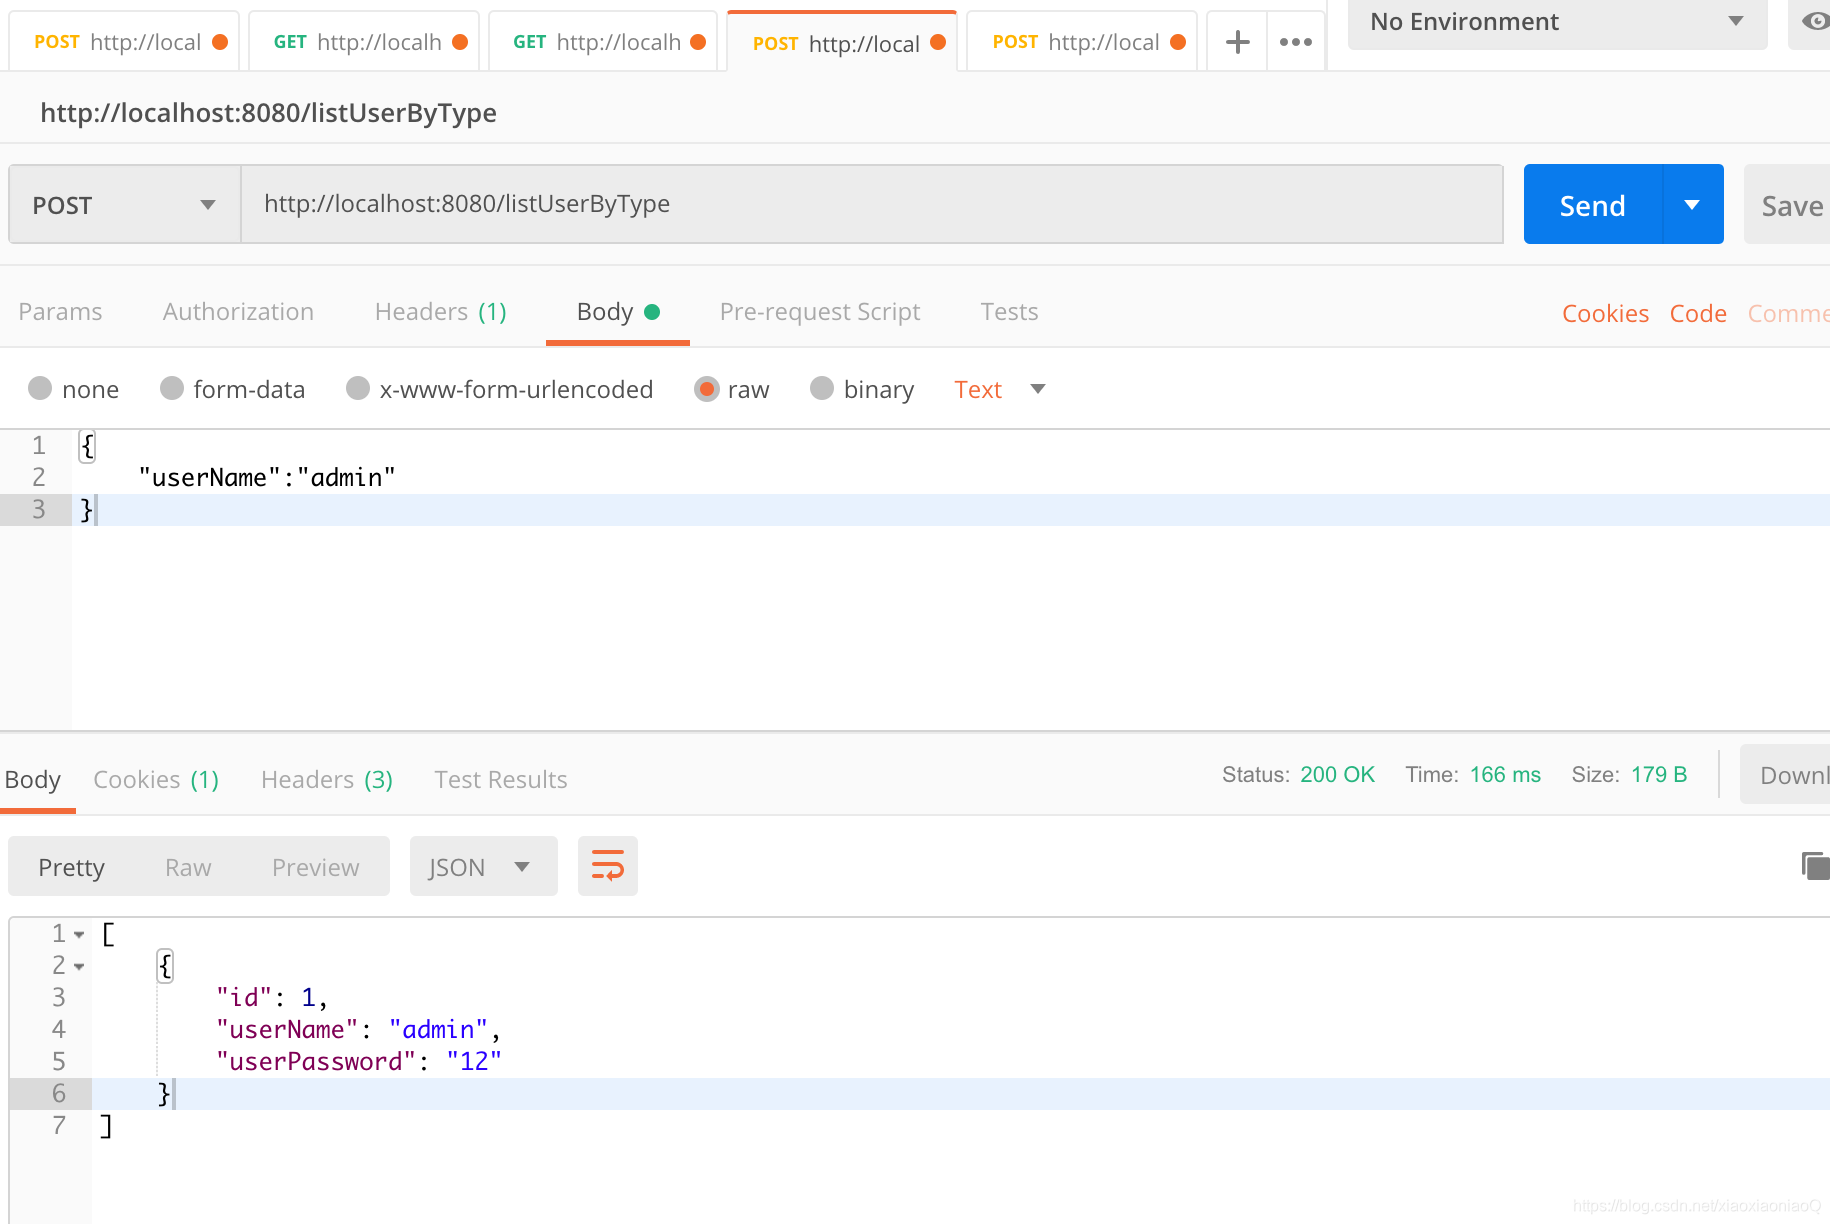Open the Params request tab
Viewport: 1830px width, 1224px height.
point(60,312)
